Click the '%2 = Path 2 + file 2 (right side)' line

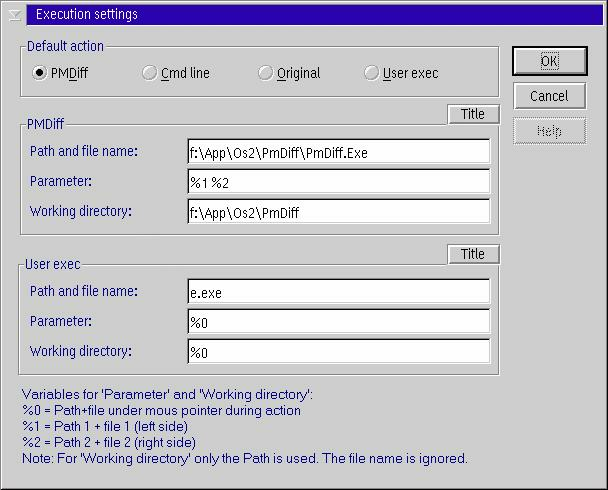coord(109,442)
